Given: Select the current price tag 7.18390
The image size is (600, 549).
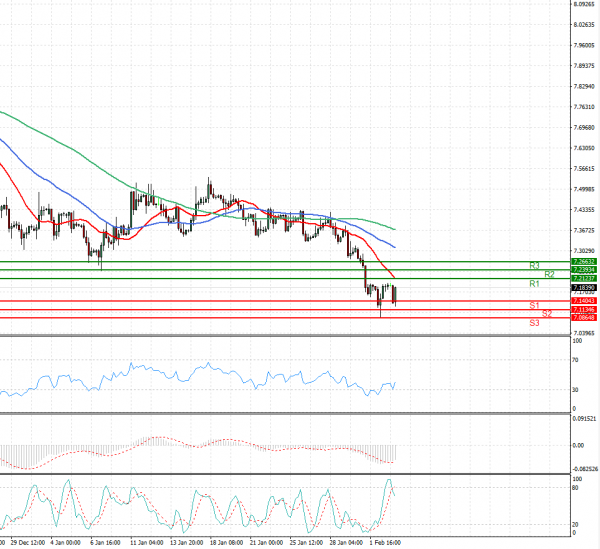Looking at the screenshot, I should pyautogui.click(x=584, y=287).
